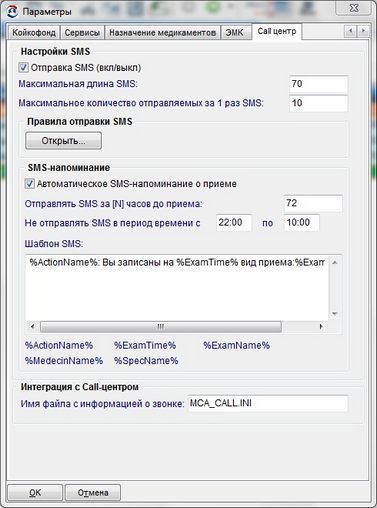The width and height of the screenshot is (377, 508).
Task: Click the application icon in title bar
Action: coord(12,11)
